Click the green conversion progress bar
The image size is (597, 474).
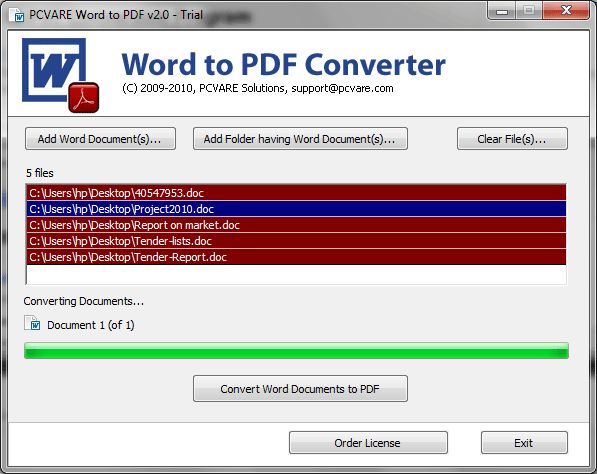296,350
